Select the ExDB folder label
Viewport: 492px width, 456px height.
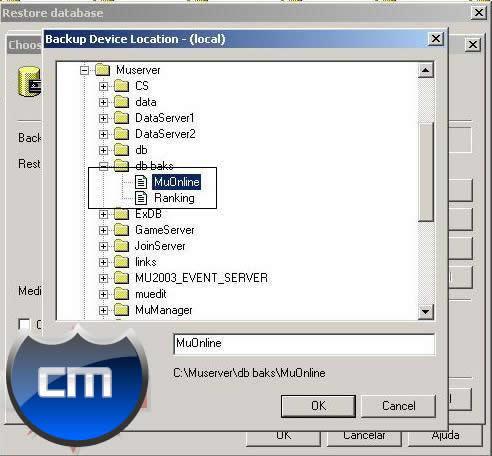[148, 214]
